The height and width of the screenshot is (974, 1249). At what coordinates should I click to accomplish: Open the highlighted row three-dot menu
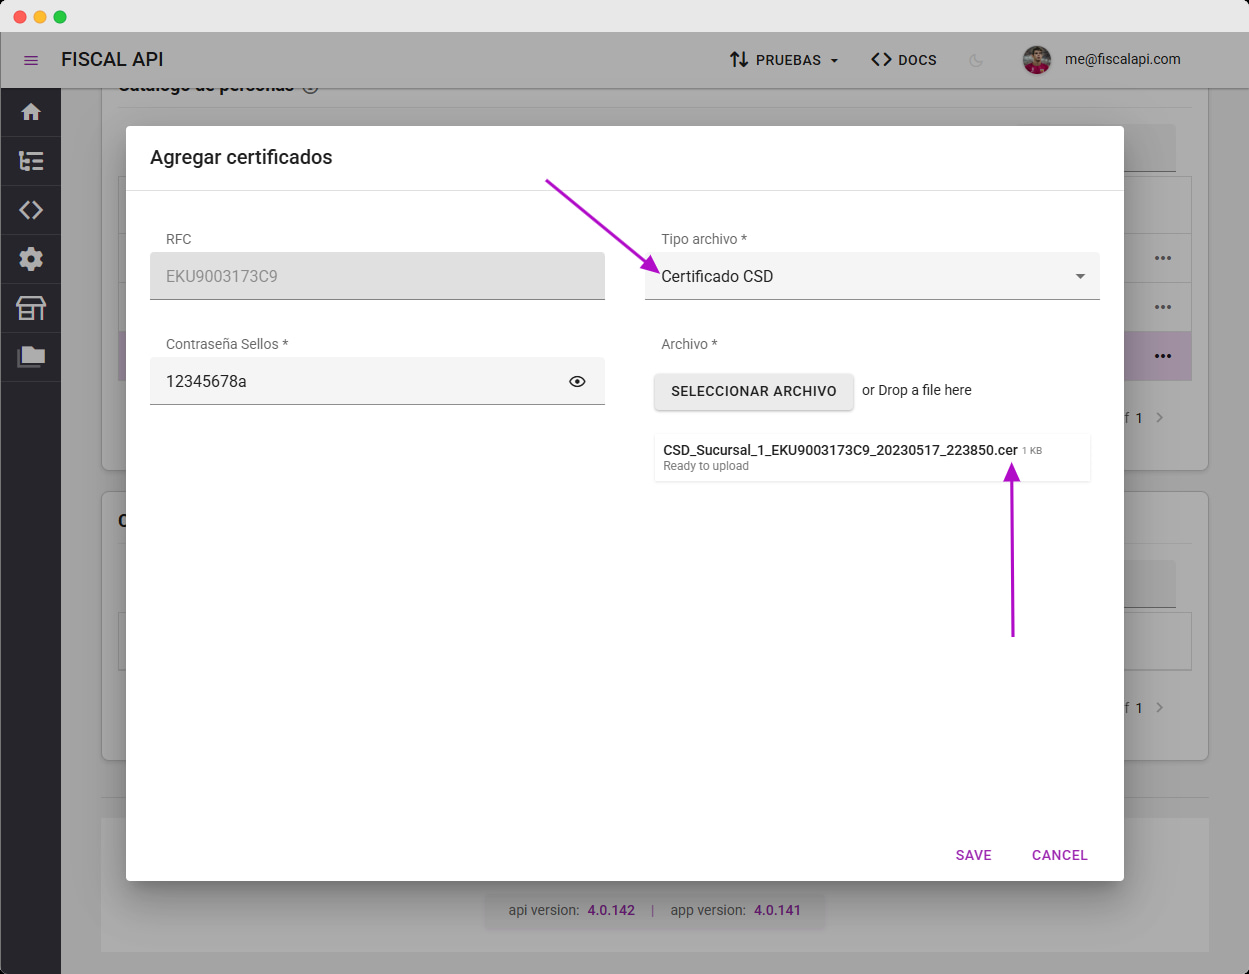[1163, 356]
